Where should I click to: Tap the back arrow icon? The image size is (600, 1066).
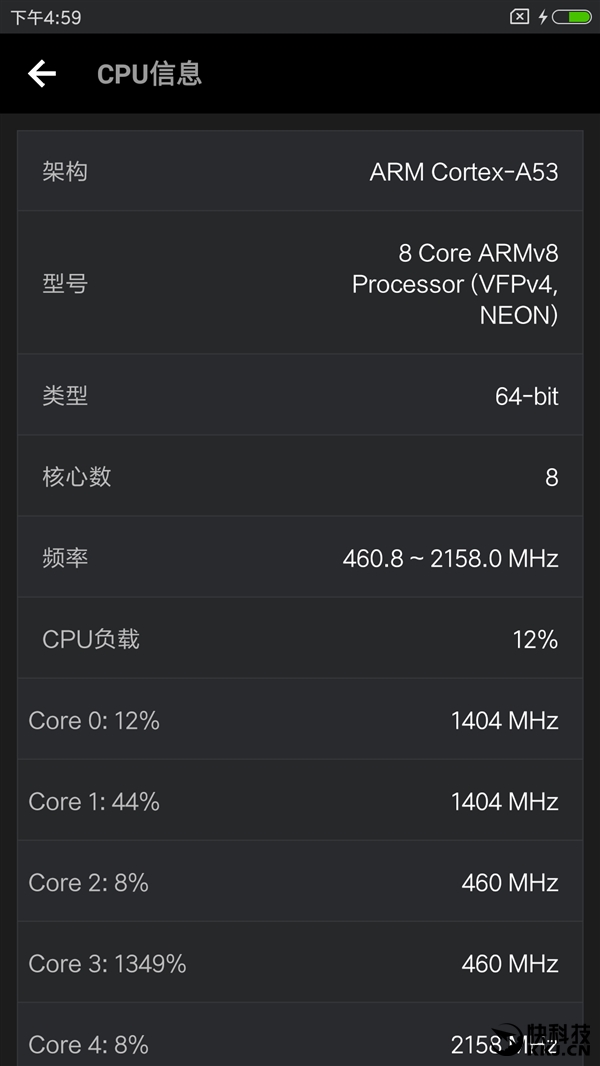click(x=41, y=74)
